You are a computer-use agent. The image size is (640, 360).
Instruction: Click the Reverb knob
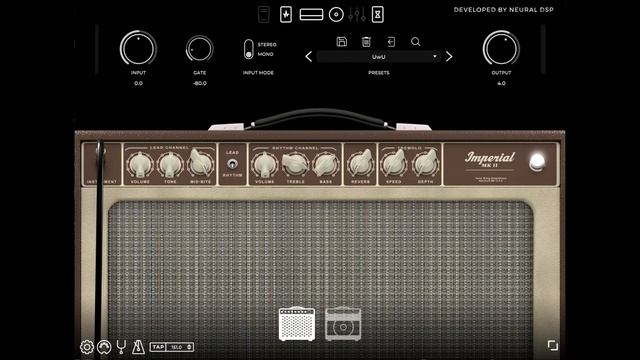coord(360,163)
